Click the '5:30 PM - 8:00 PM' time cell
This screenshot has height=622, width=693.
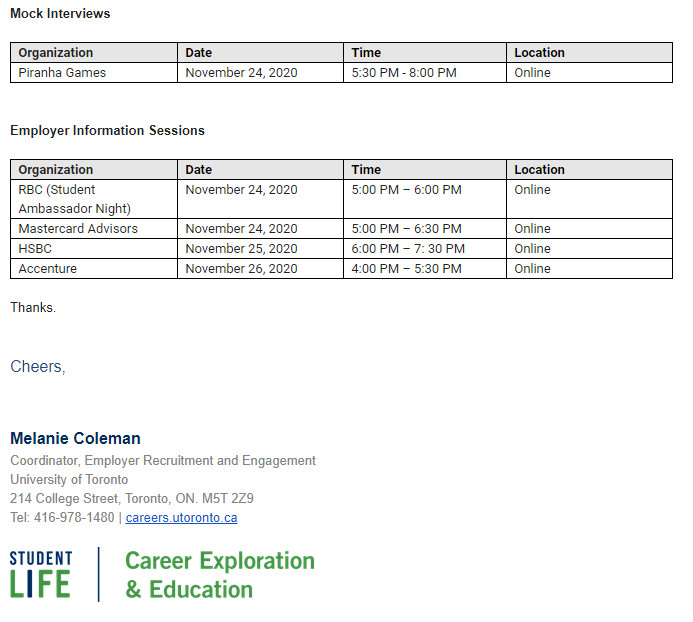click(x=425, y=73)
